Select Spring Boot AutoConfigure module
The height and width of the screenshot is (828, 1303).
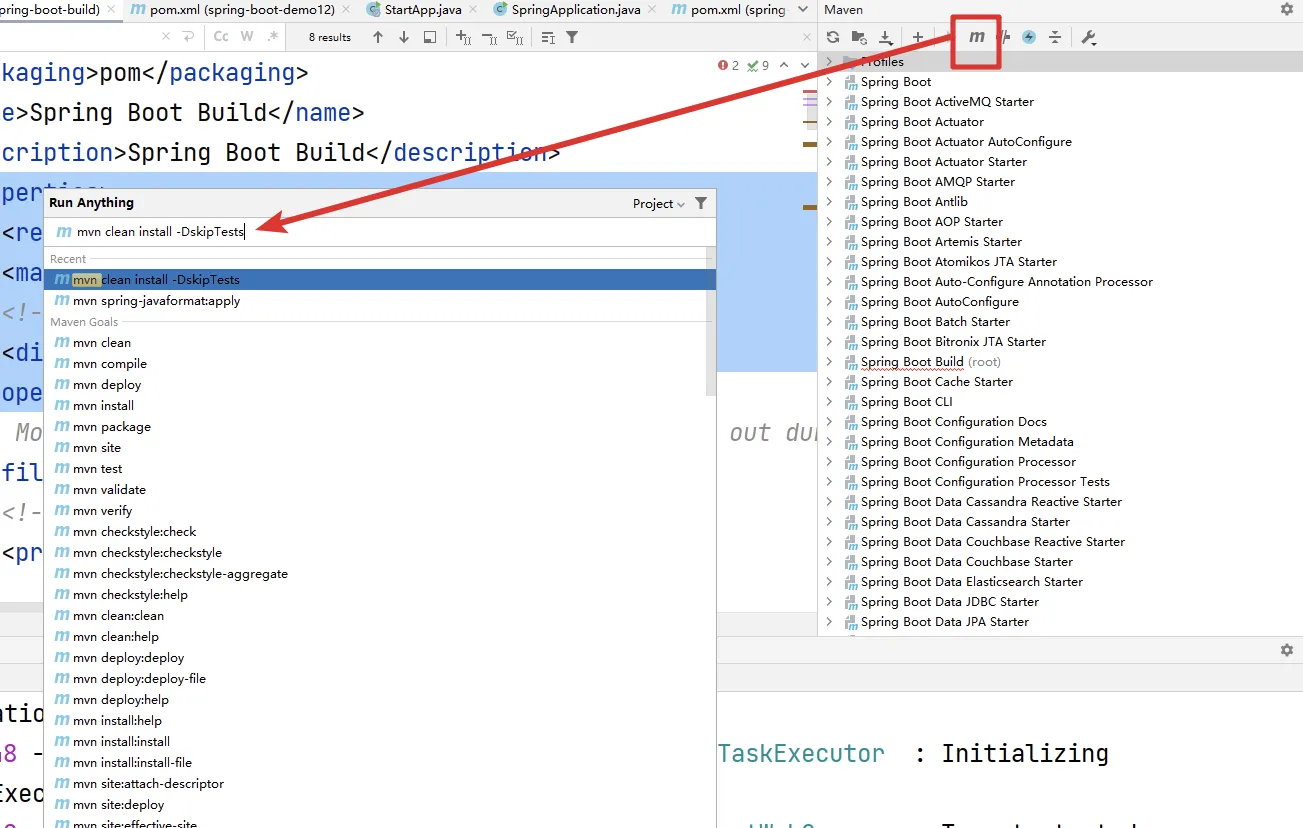(940, 302)
